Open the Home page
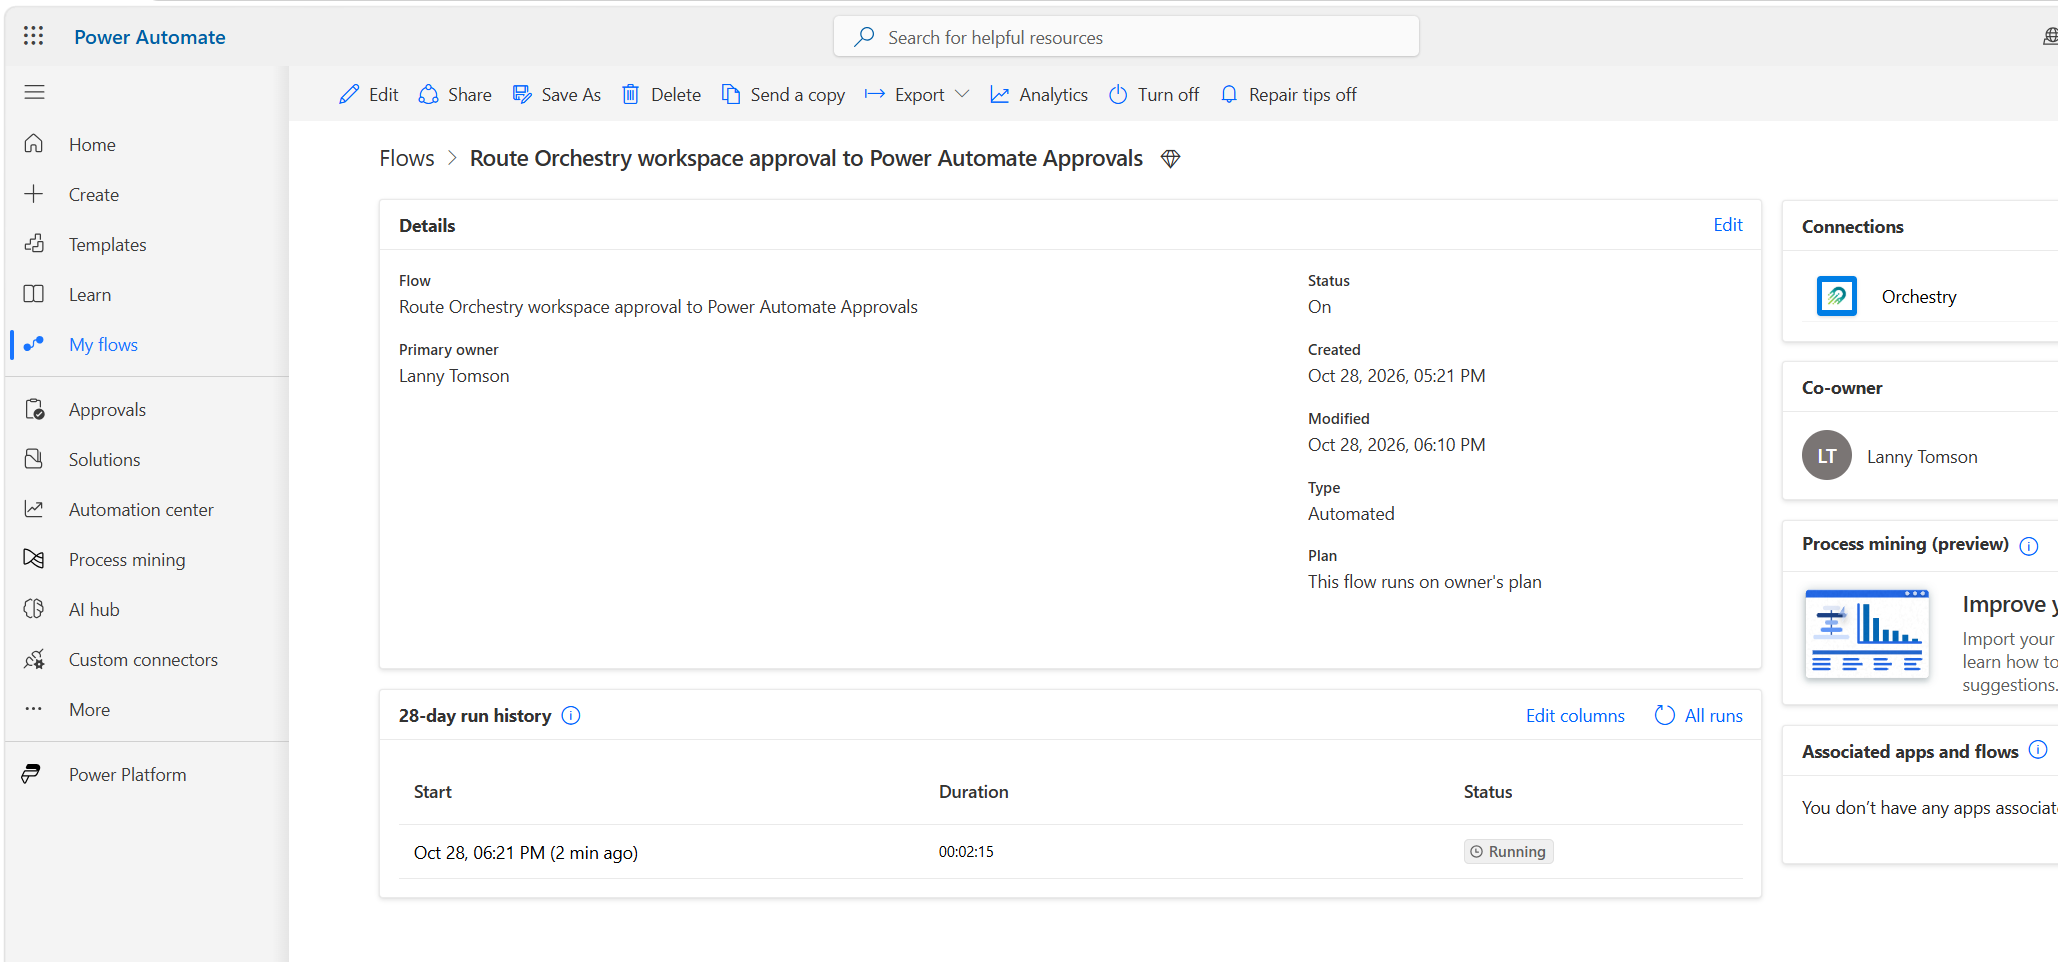The image size is (2058, 962). click(x=92, y=145)
